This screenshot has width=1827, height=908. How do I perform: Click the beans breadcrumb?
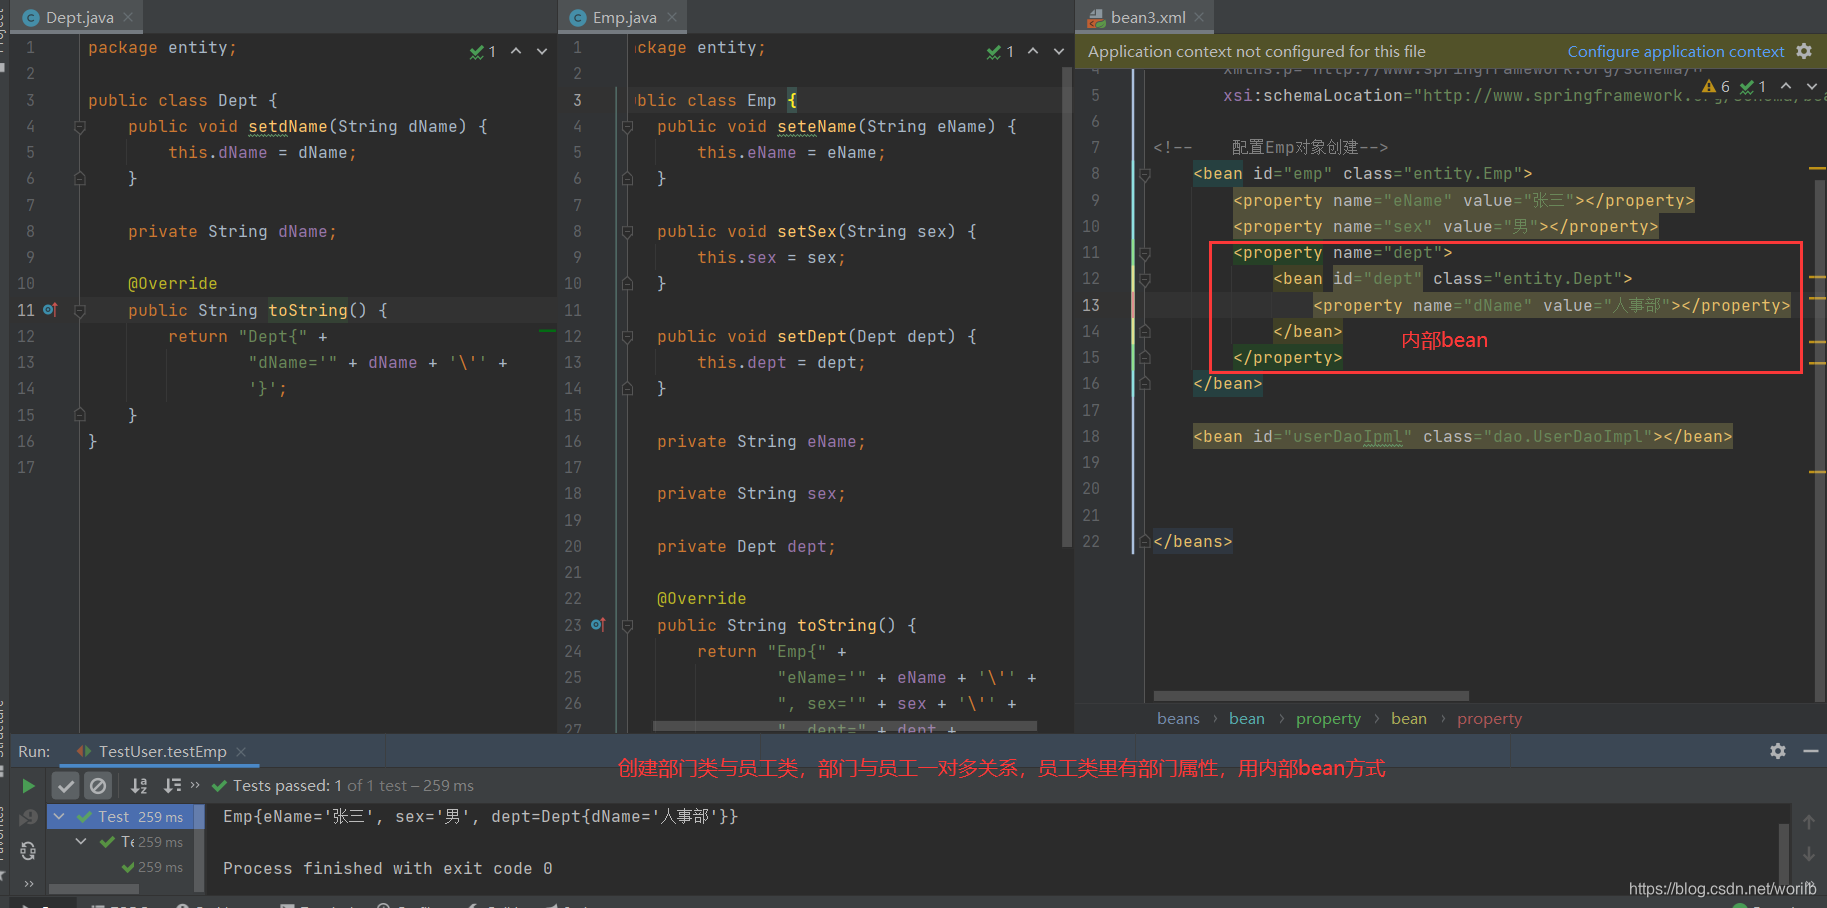(1178, 719)
